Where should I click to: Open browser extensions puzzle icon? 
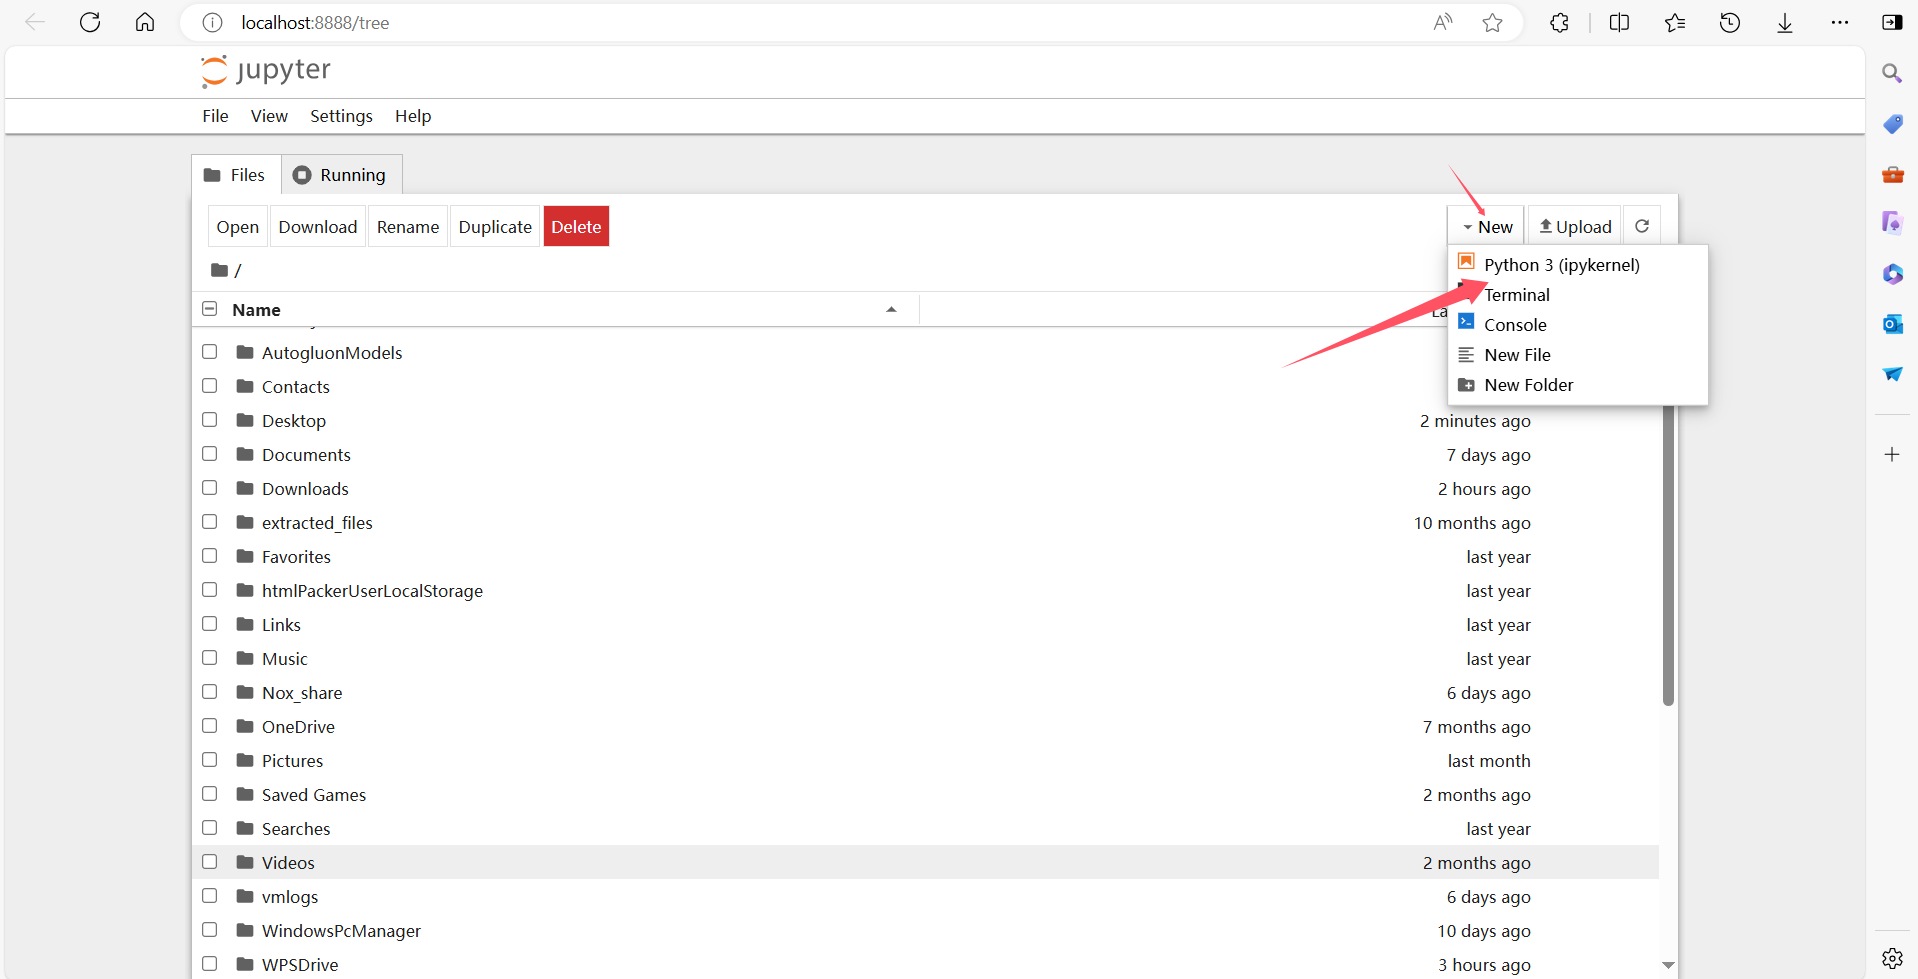coord(1559,22)
